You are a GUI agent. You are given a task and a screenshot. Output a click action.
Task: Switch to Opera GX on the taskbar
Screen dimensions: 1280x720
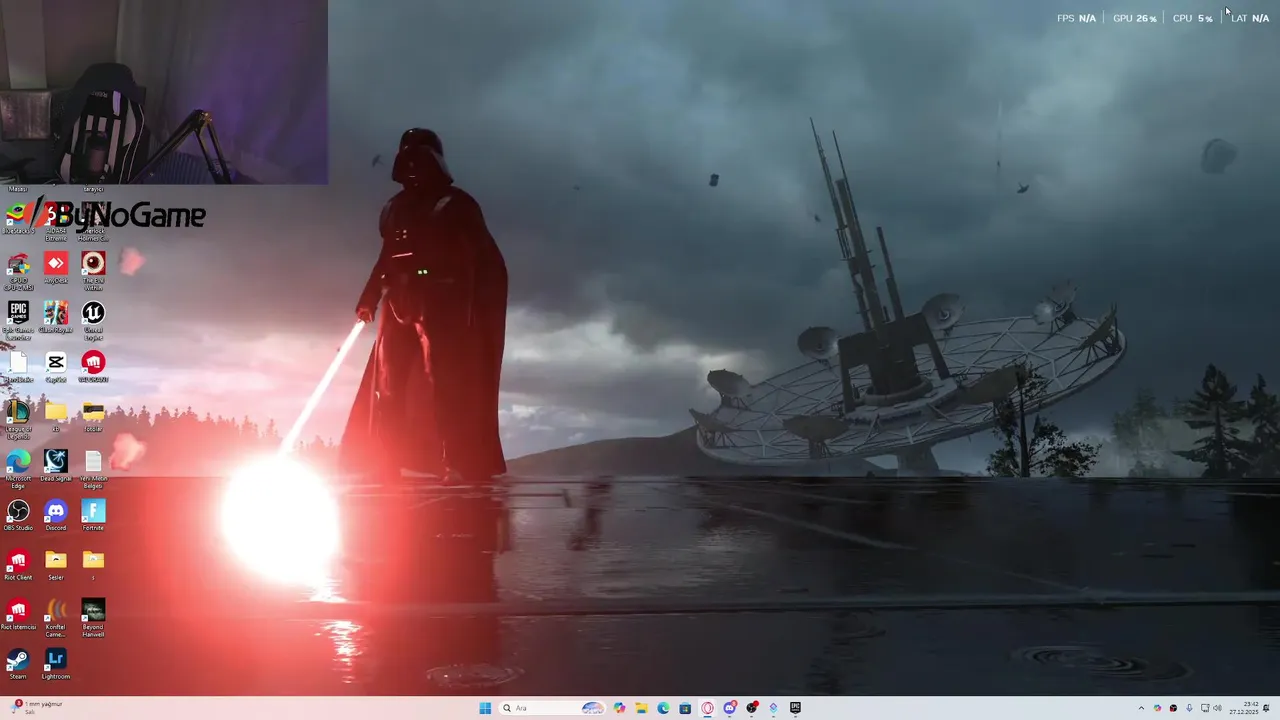coord(707,708)
